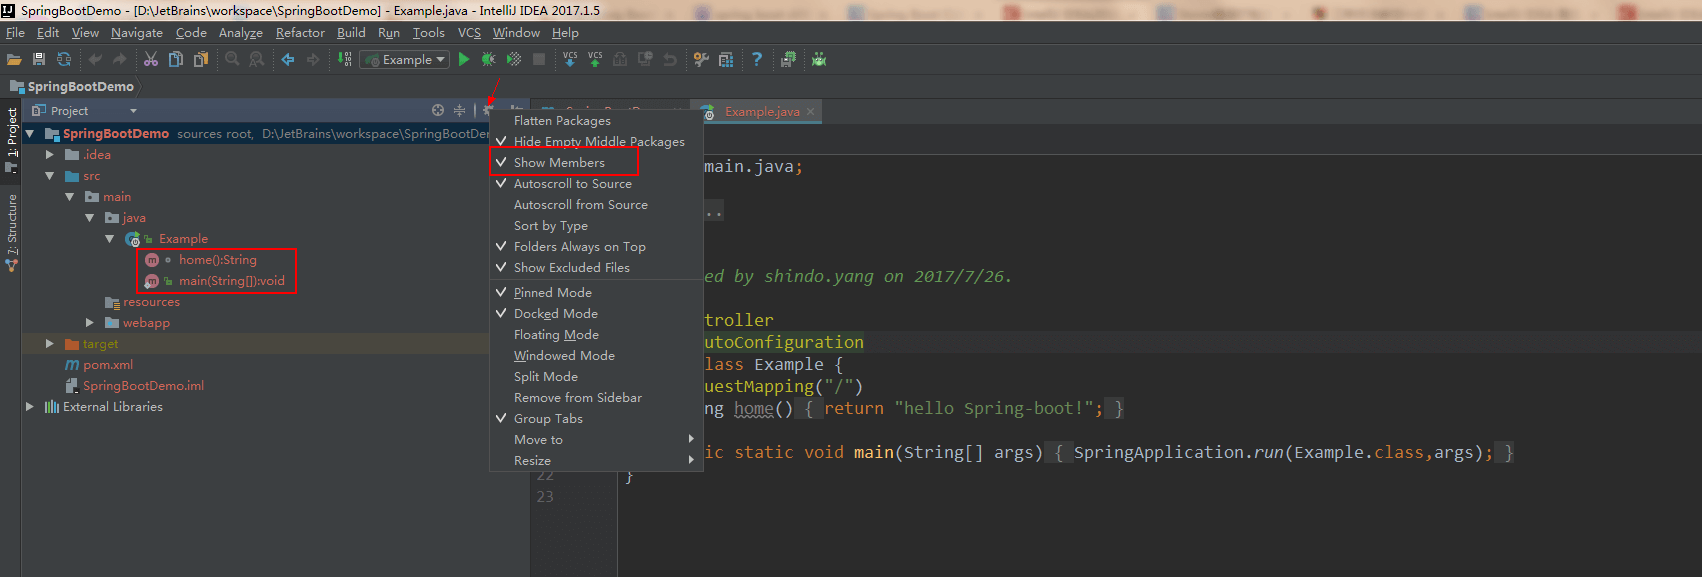Toggle Docked Mode option
The height and width of the screenshot is (577, 1702).
596,314
